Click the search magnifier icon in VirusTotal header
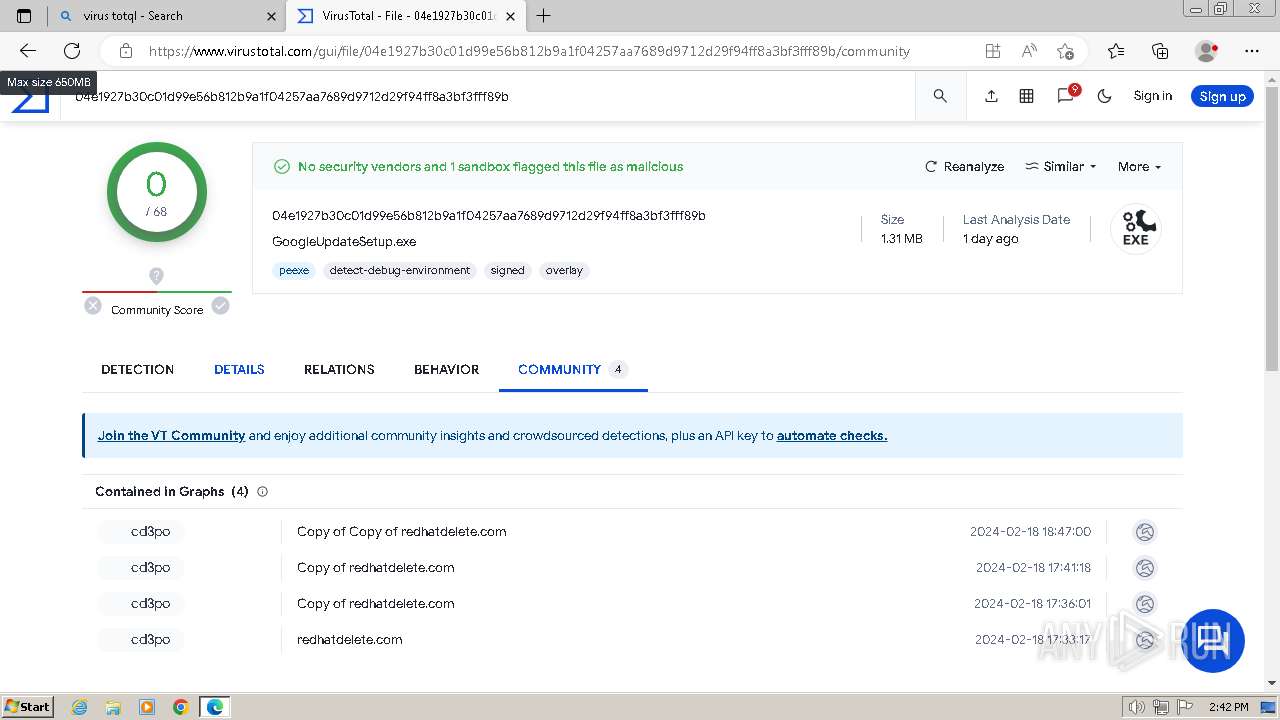This screenshot has height=720, width=1280. click(x=940, y=96)
